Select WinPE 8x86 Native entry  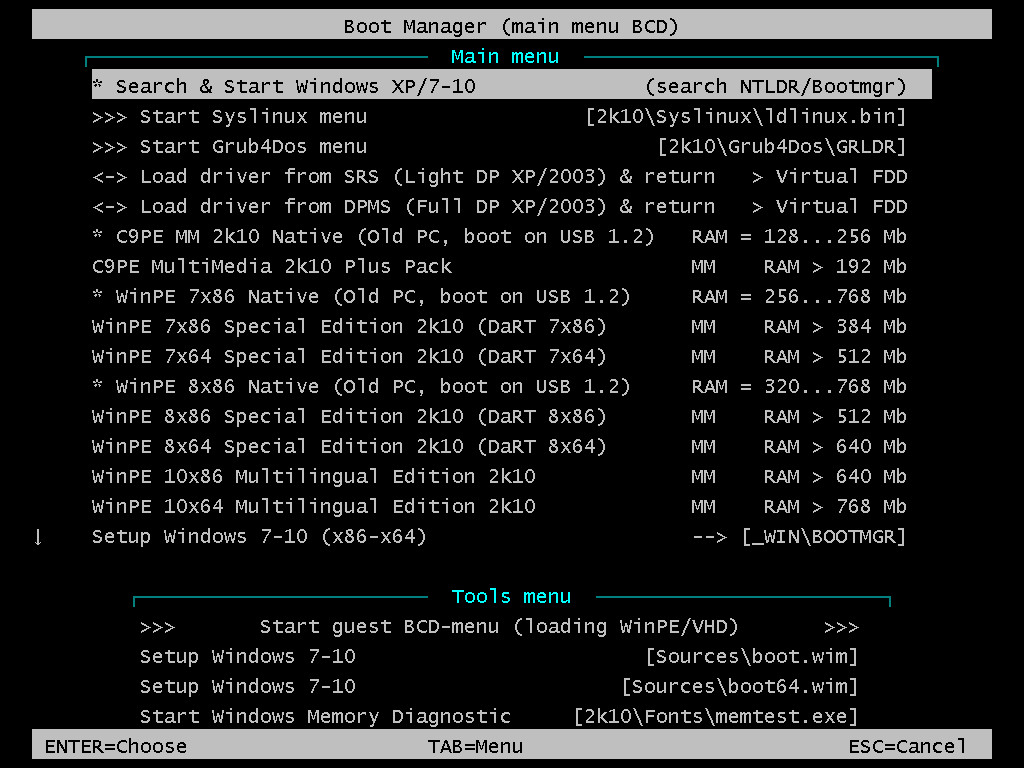(498, 386)
